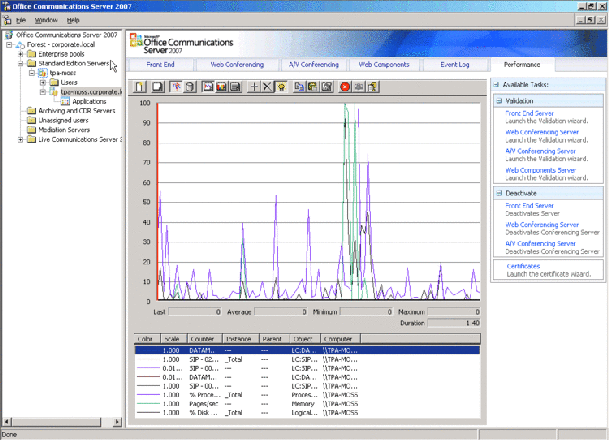Open the File menu

(x=21, y=20)
